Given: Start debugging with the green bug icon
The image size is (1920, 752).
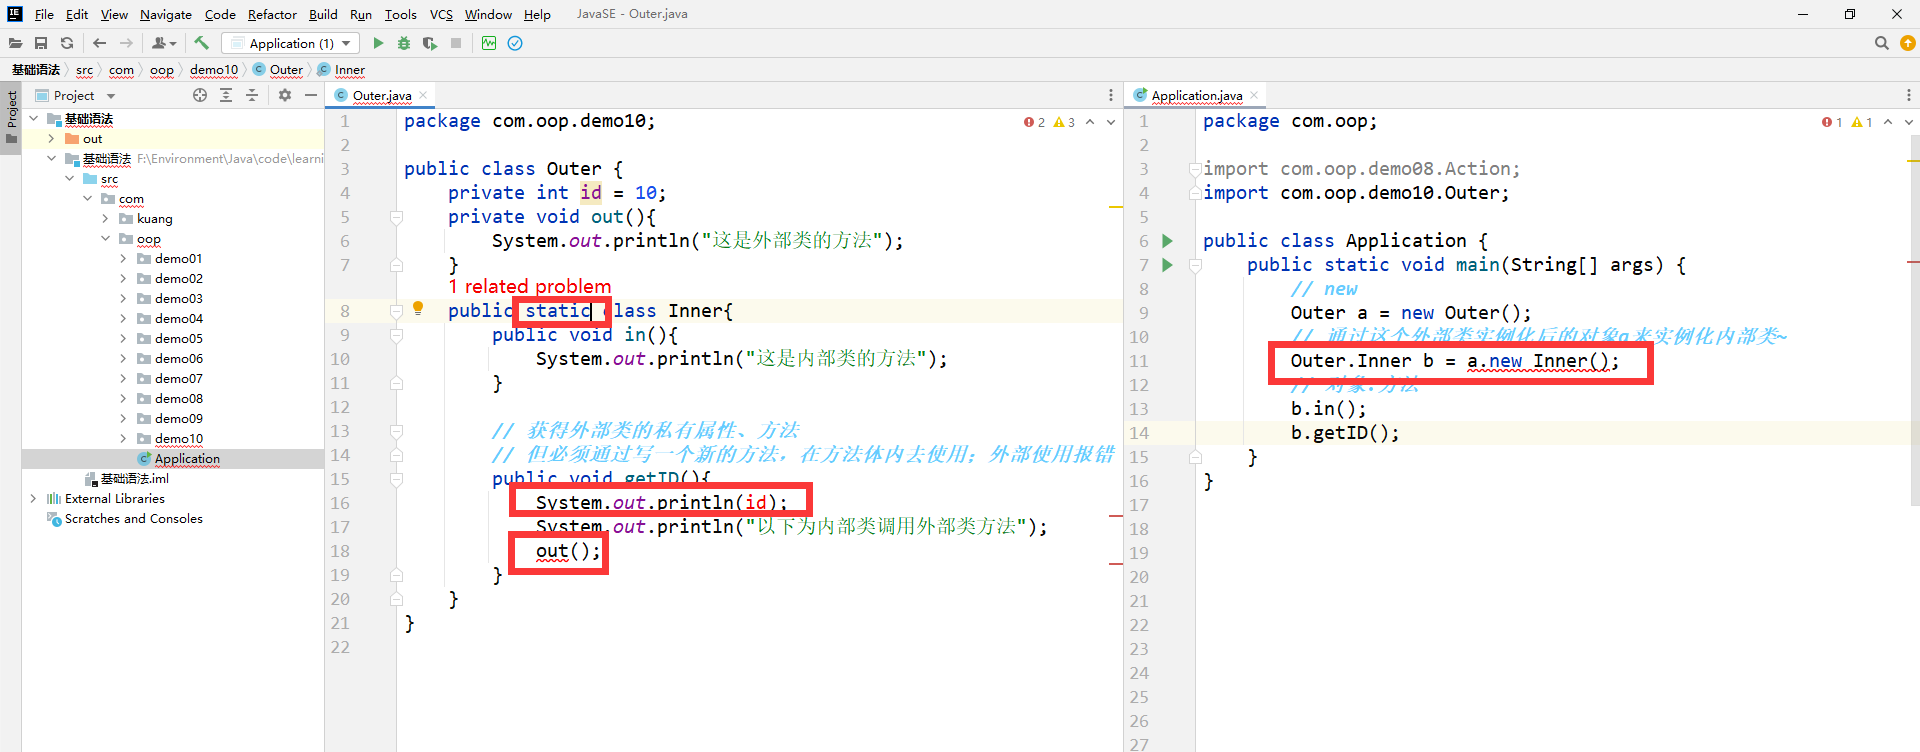Looking at the screenshot, I should pos(404,43).
